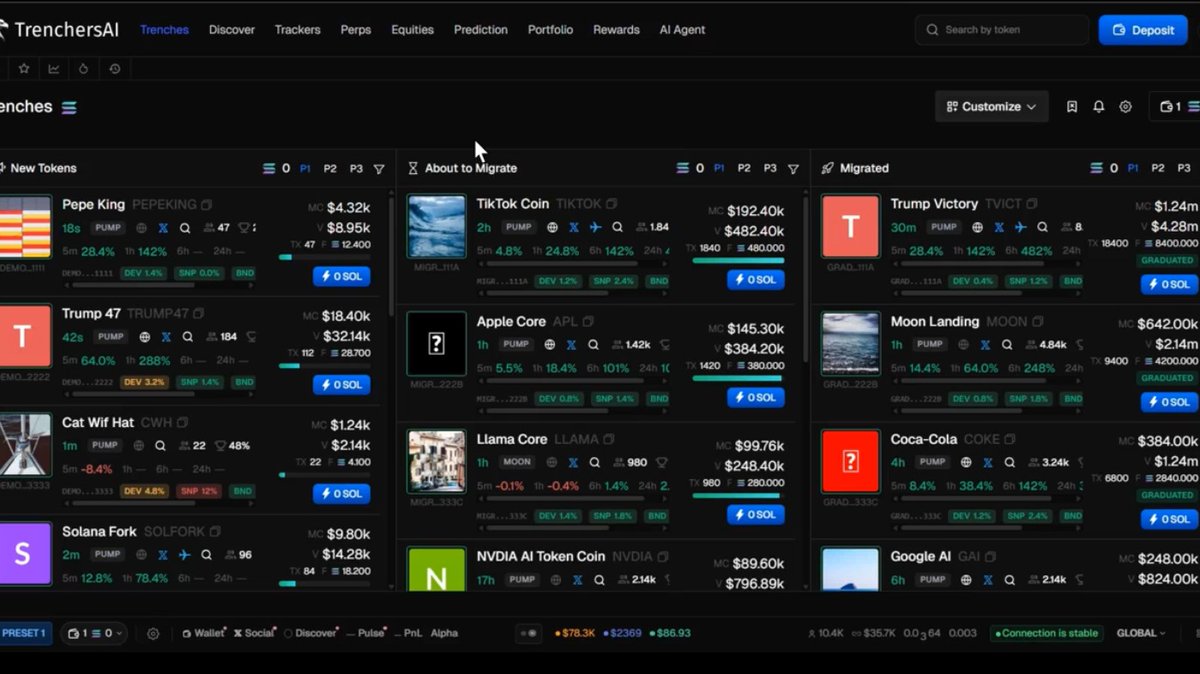Image resolution: width=1200 pixels, height=674 pixels.
Task: Select preset P3 in New Tokens column
Action: (356, 169)
